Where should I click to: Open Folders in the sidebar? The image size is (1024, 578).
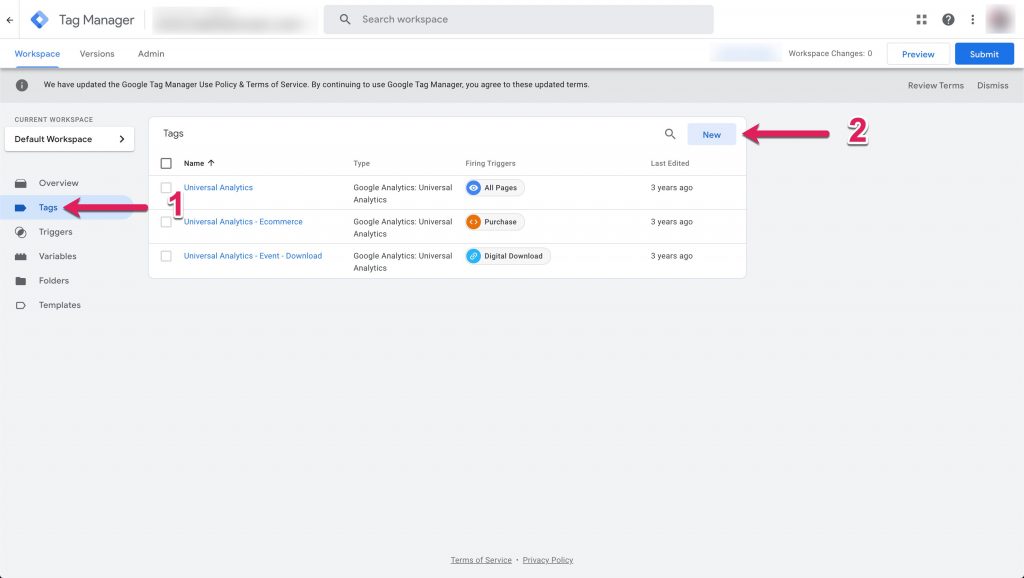point(53,281)
